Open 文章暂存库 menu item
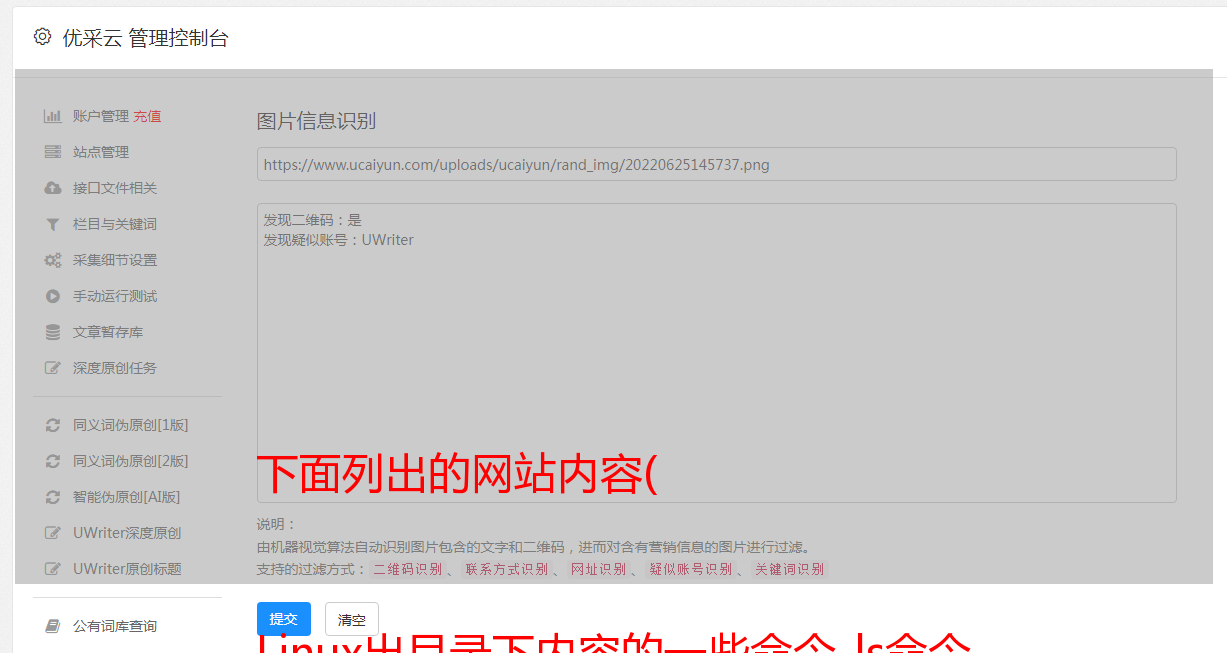1227x653 pixels. point(108,332)
